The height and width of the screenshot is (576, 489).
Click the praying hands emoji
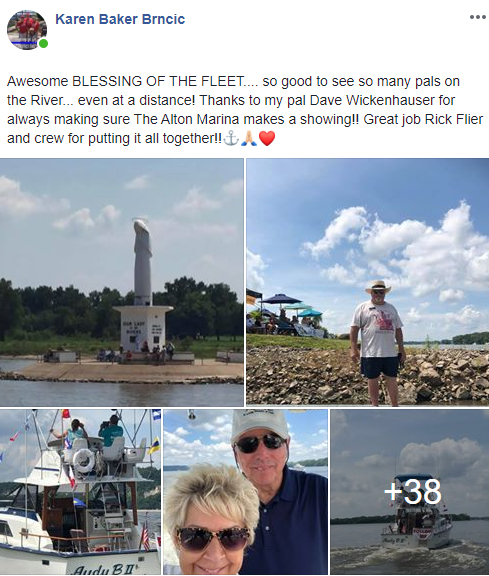249,138
